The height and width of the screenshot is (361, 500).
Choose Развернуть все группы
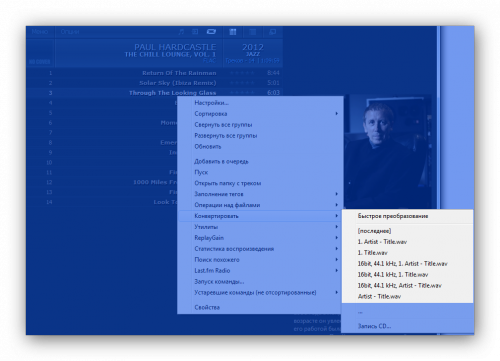(260, 136)
